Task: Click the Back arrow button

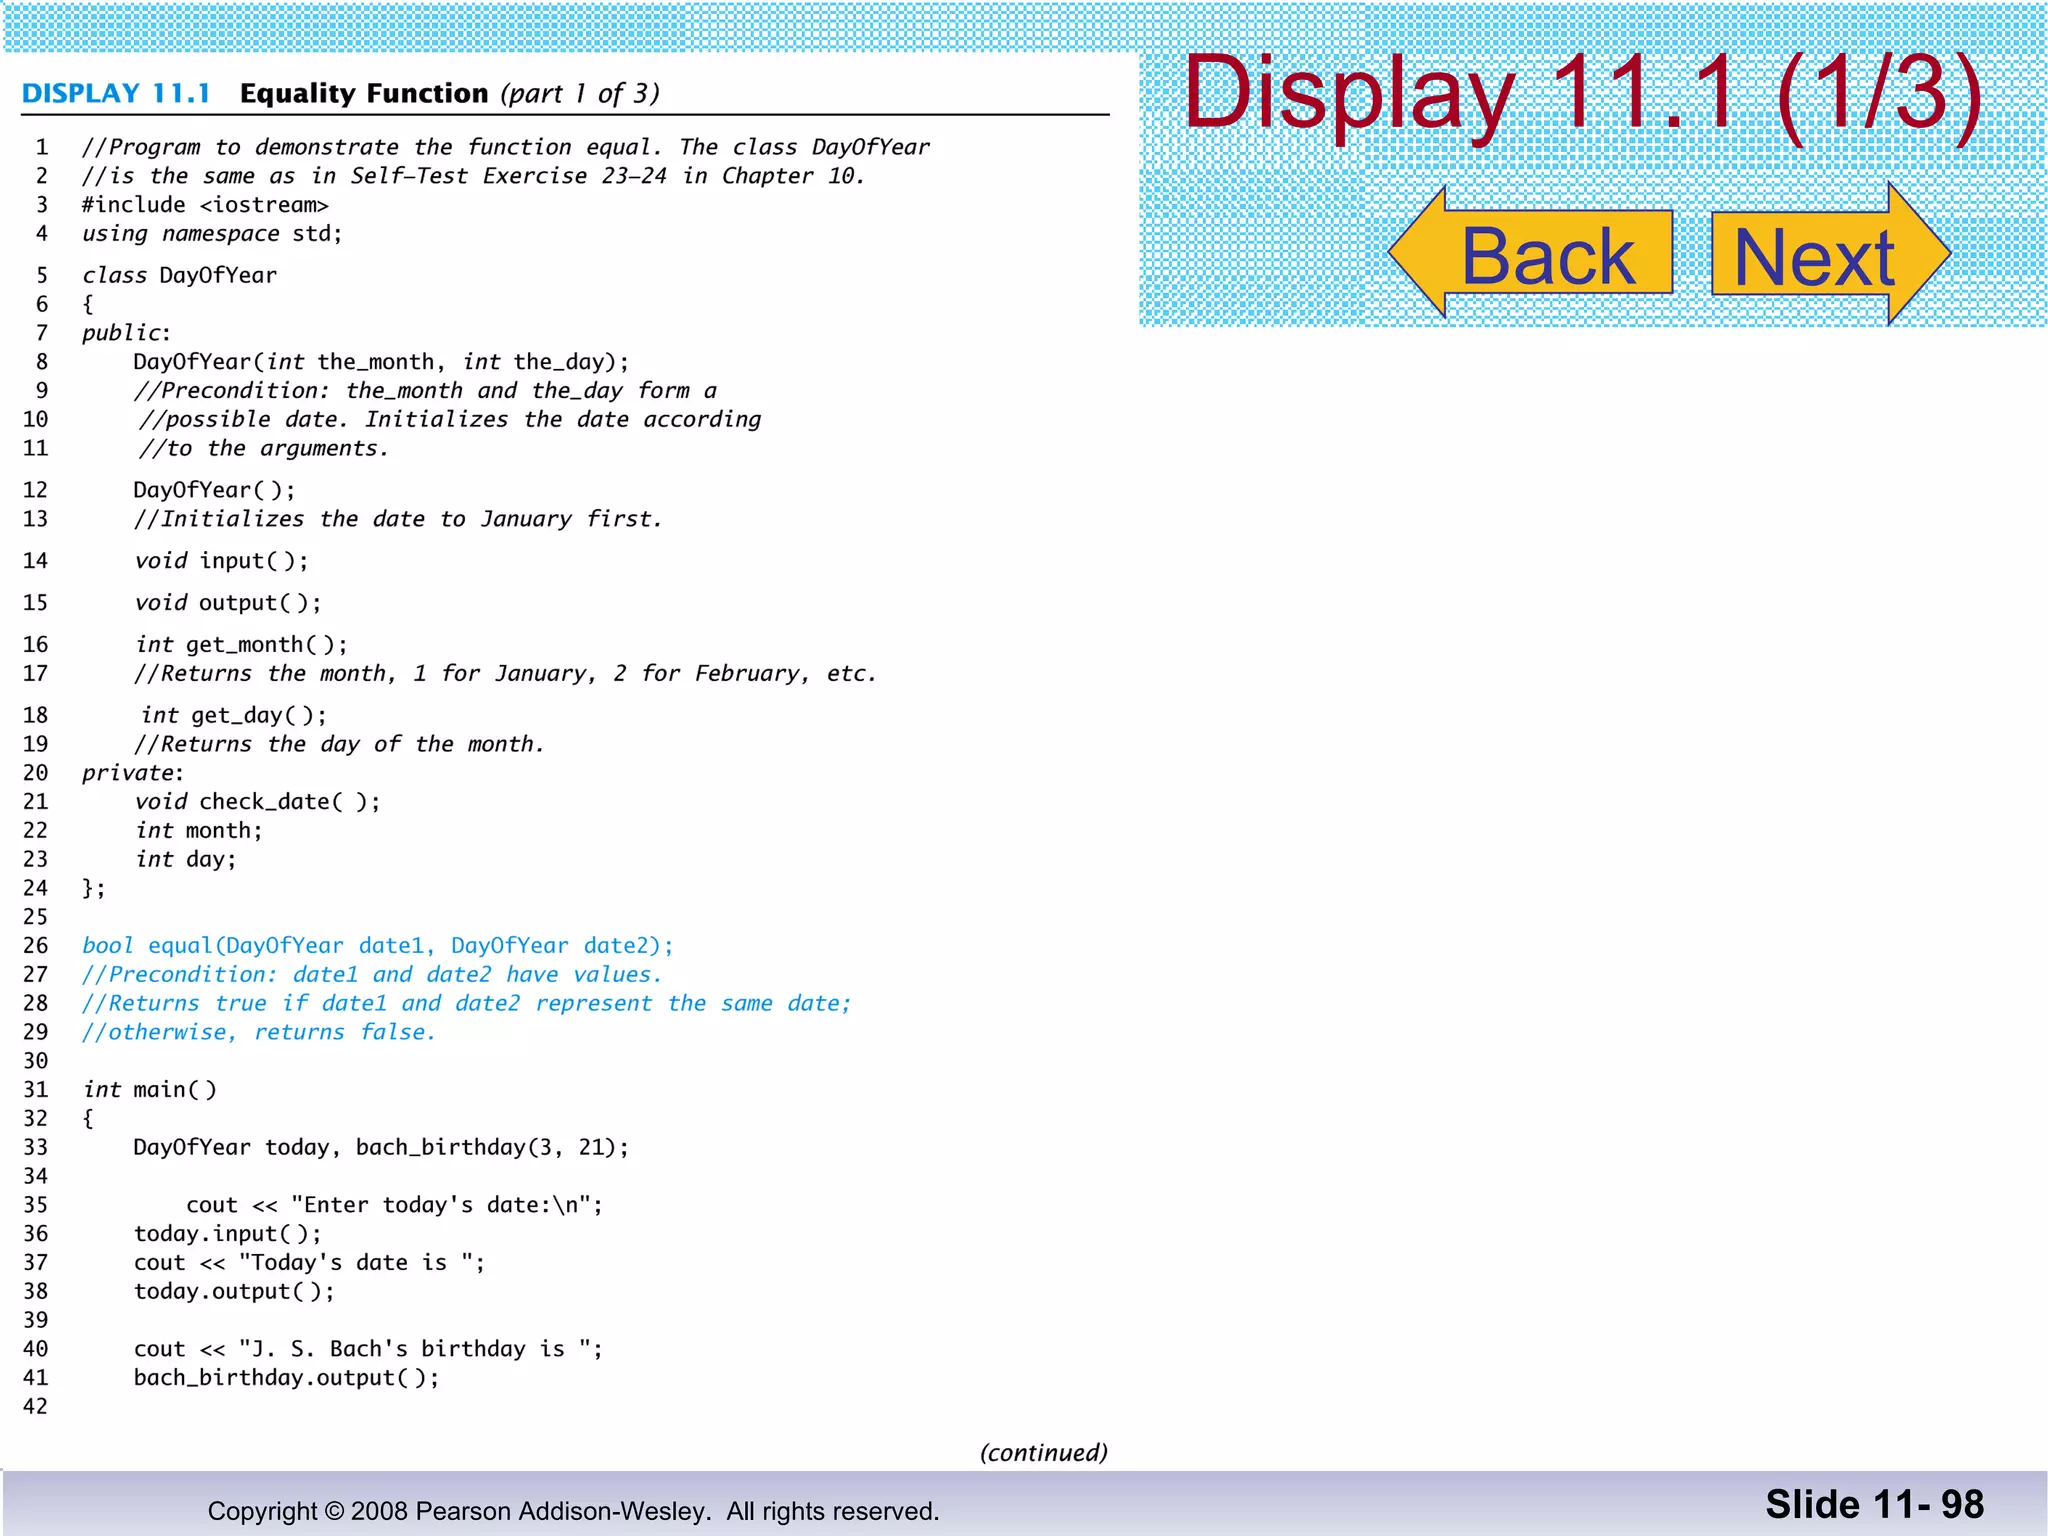Action: (1531, 252)
